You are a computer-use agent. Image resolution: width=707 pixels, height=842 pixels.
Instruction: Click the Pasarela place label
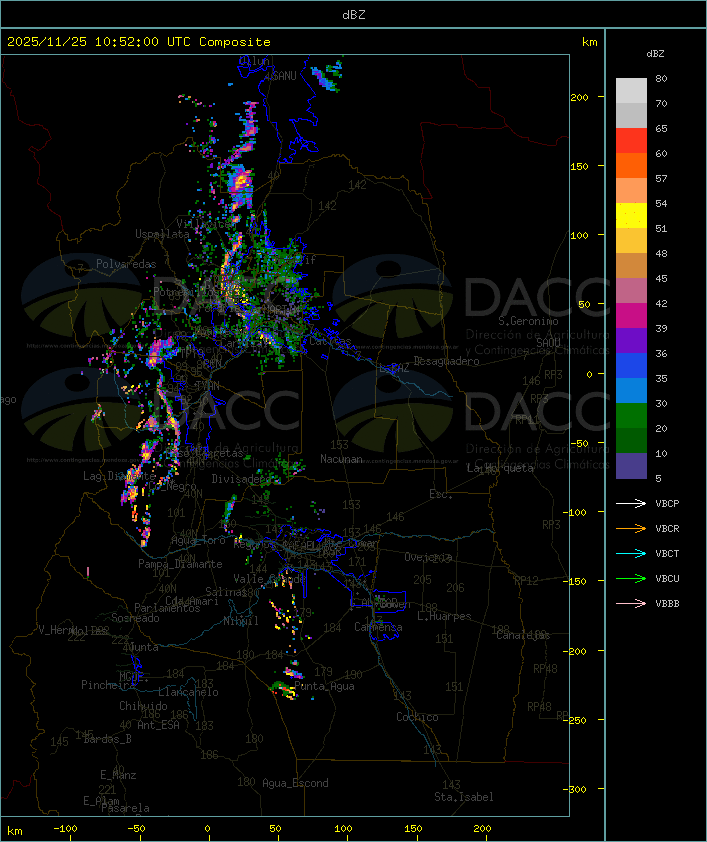(125, 808)
